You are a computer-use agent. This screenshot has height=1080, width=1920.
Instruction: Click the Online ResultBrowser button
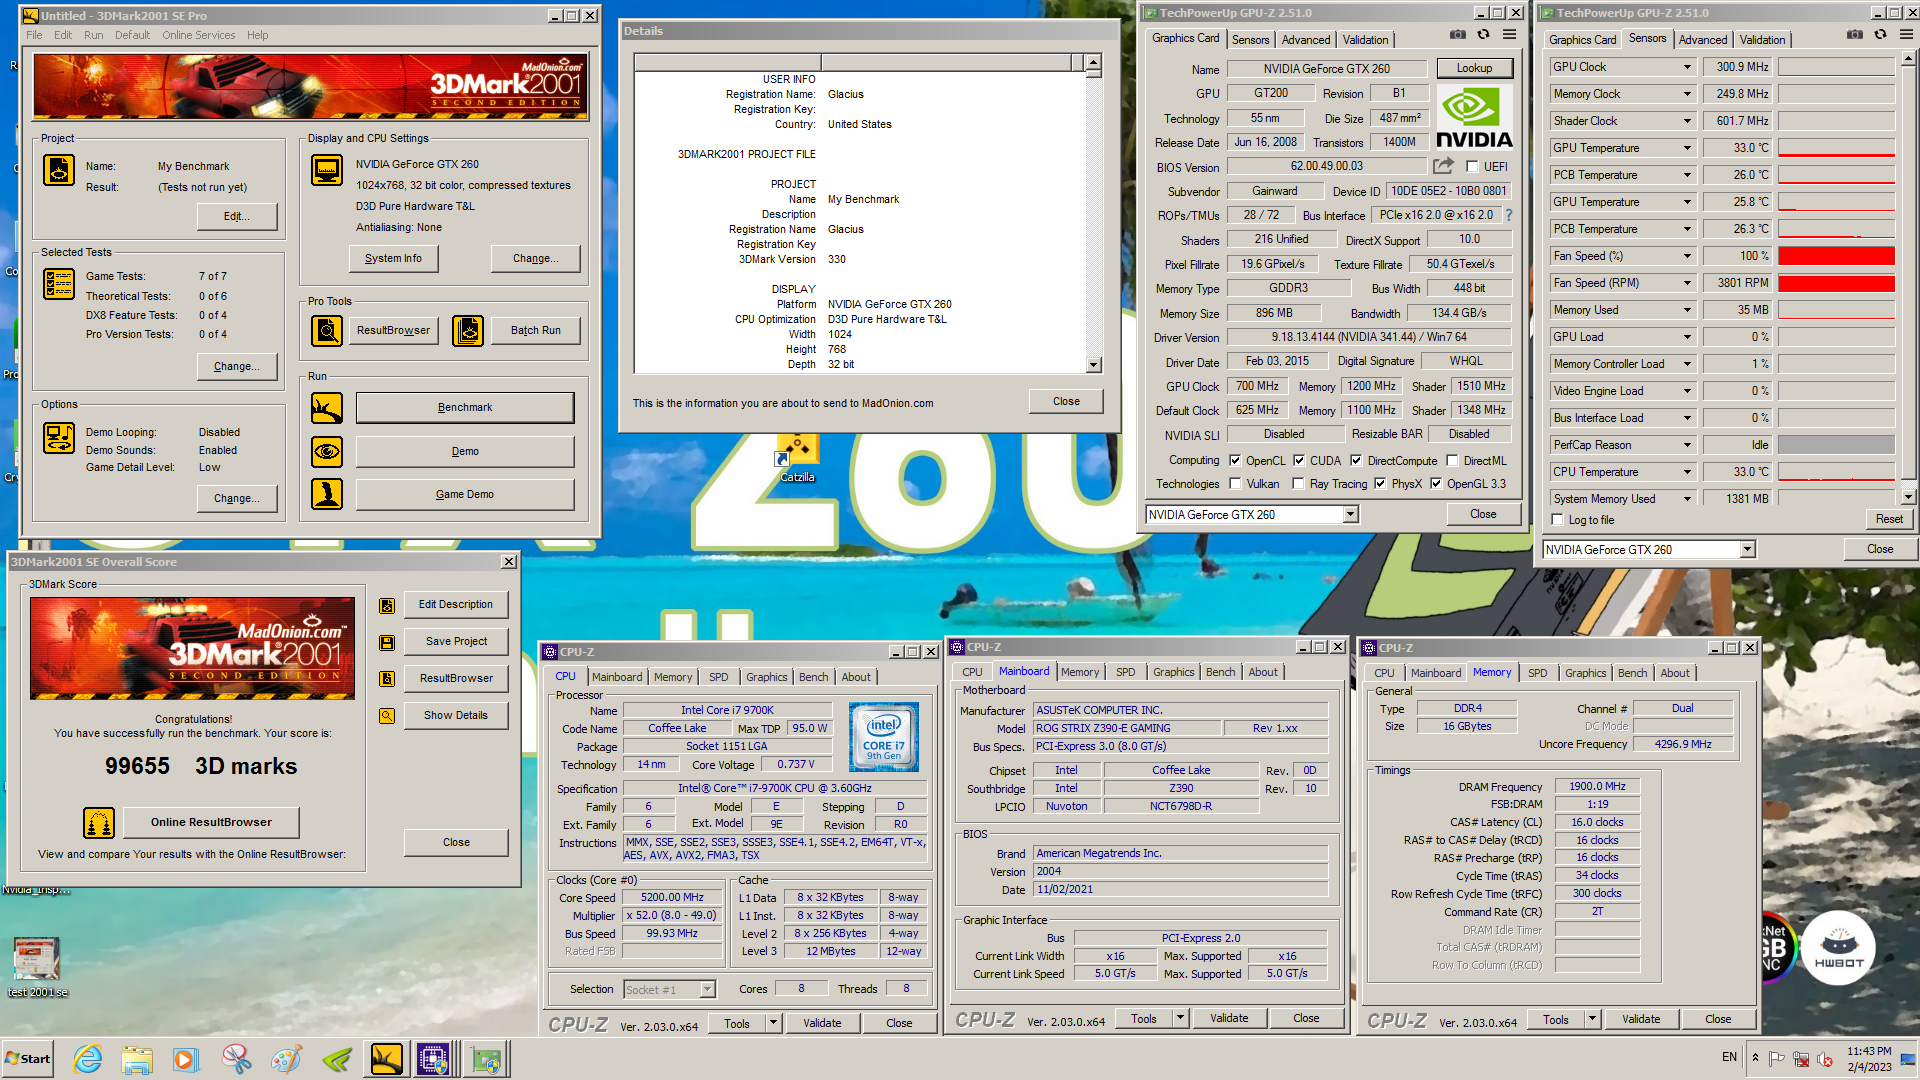tap(211, 822)
